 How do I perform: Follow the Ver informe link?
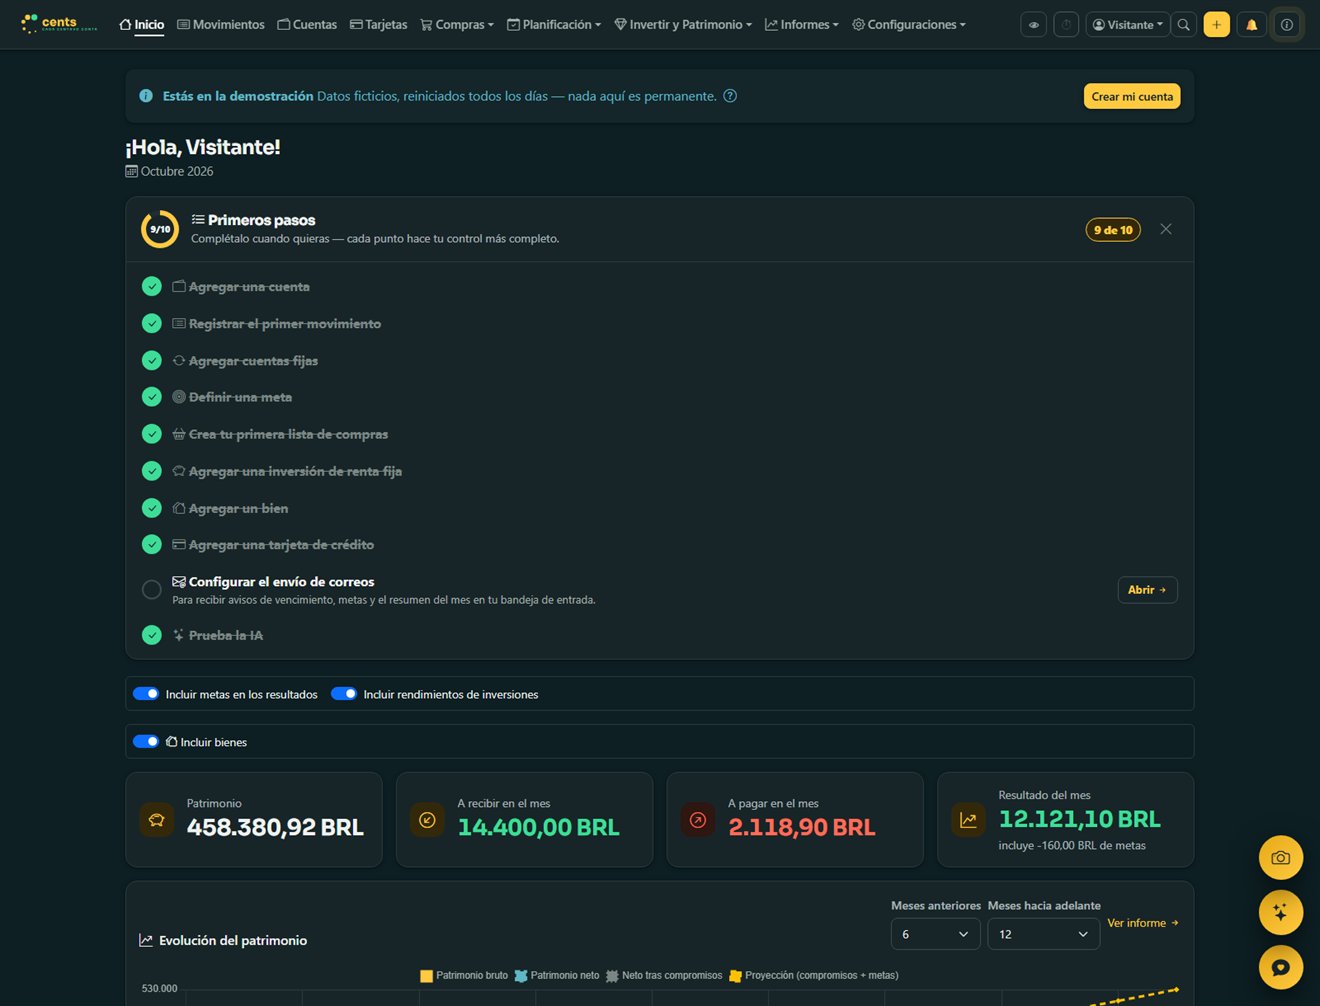1143,923
